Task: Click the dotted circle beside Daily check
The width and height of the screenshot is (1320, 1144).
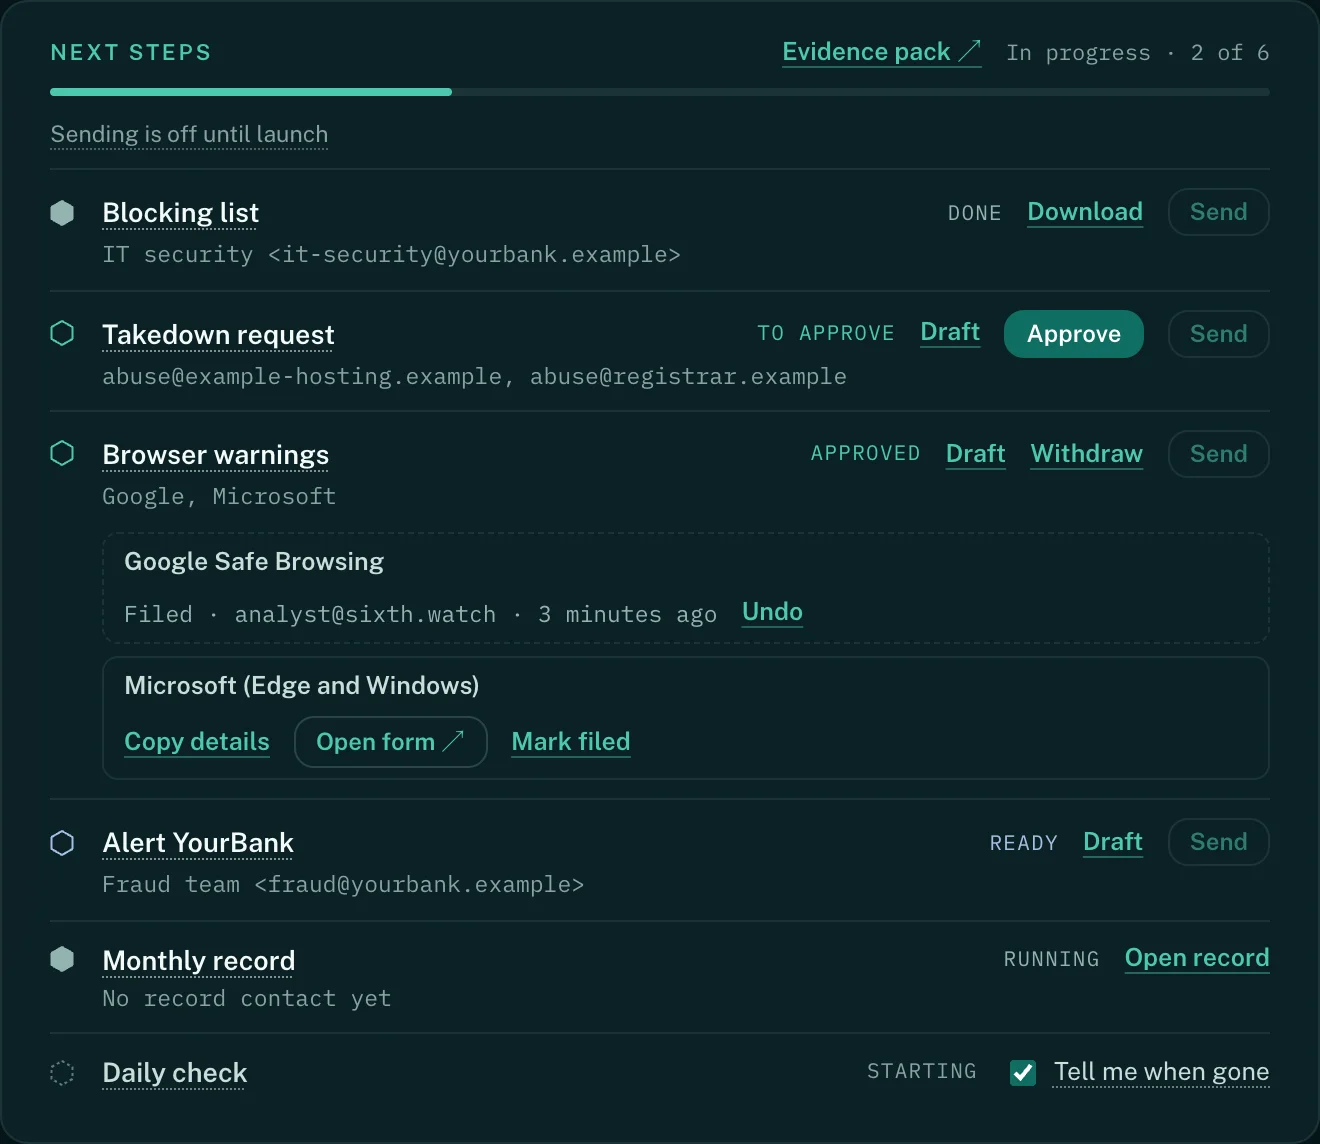Action: coord(62,1073)
